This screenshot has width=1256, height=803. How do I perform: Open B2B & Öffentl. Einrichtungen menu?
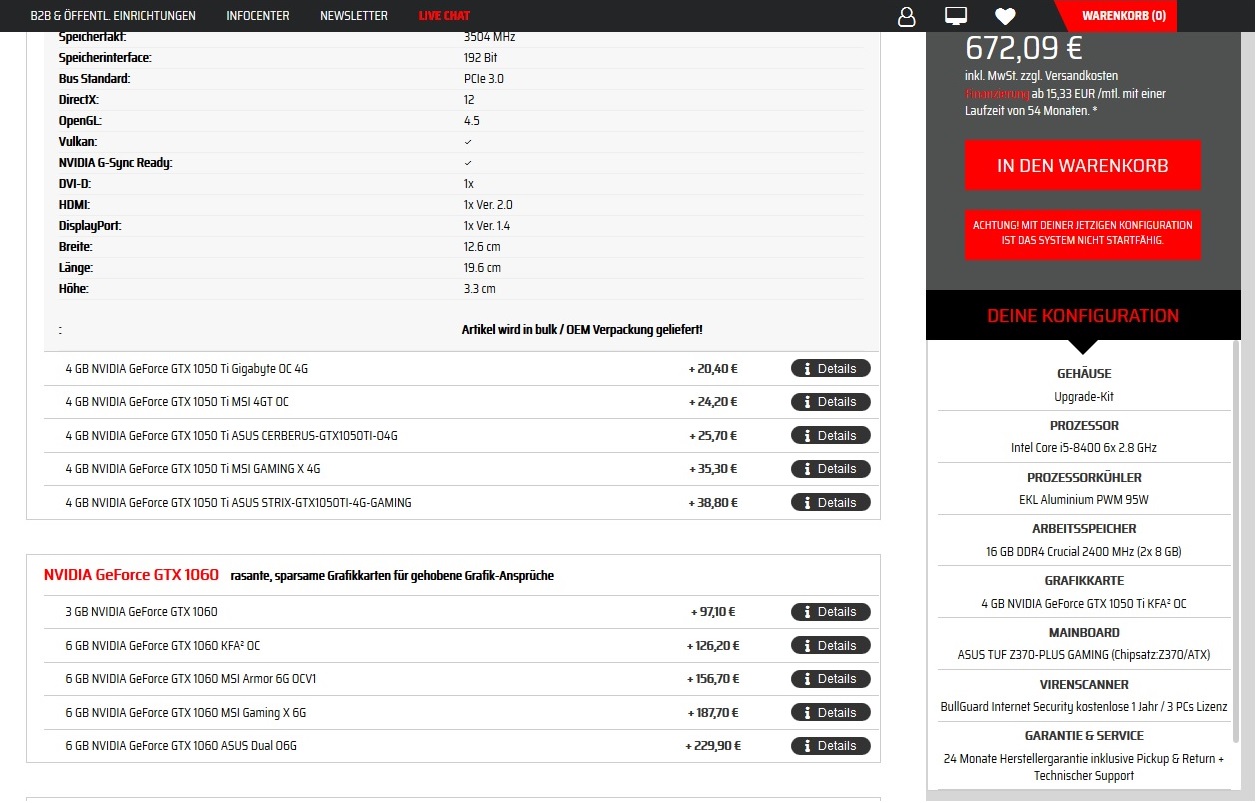[113, 16]
